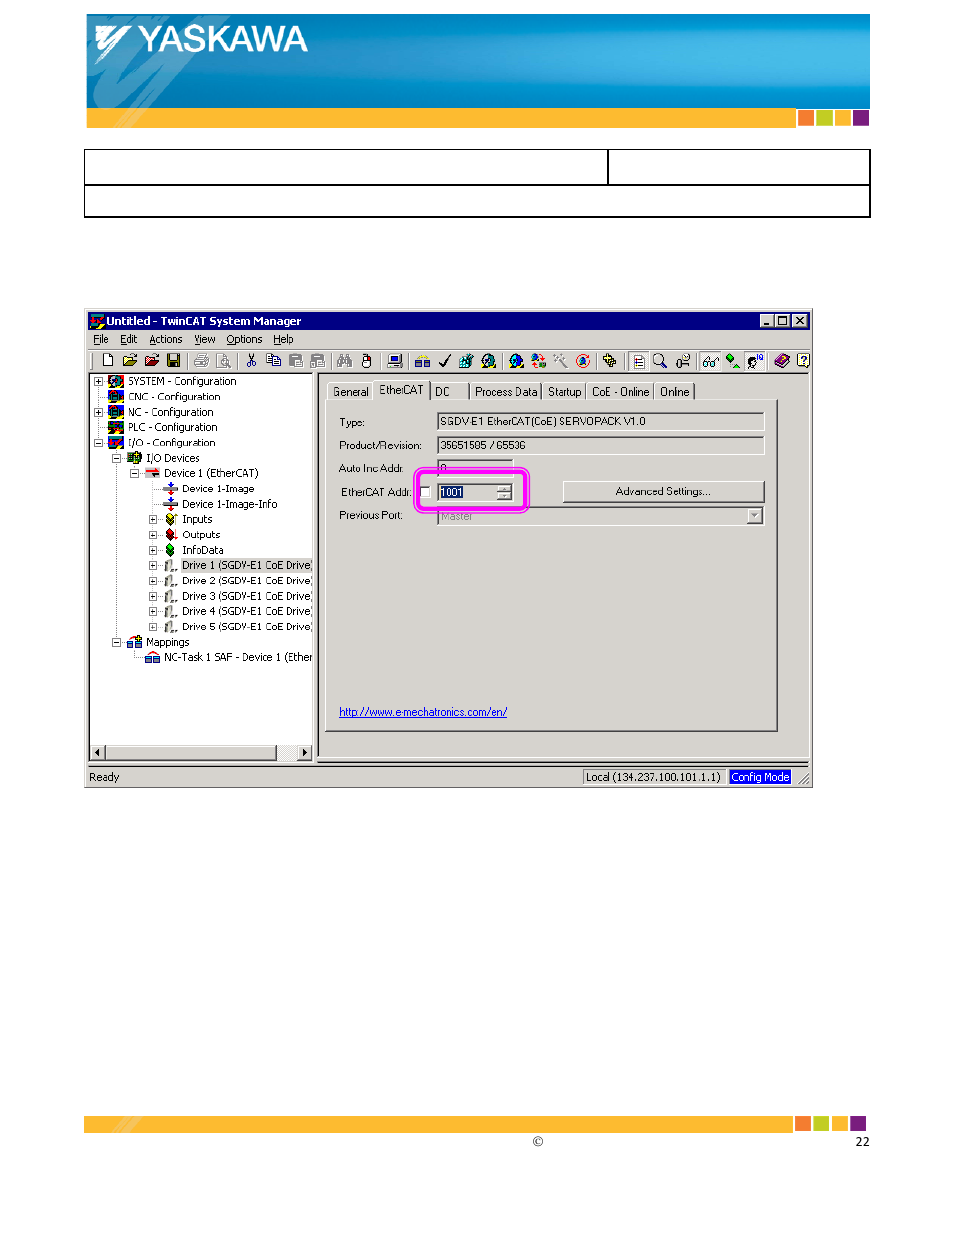Click the CNC - Configuration tree icon
954x1235 pixels.
click(x=116, y=397)
